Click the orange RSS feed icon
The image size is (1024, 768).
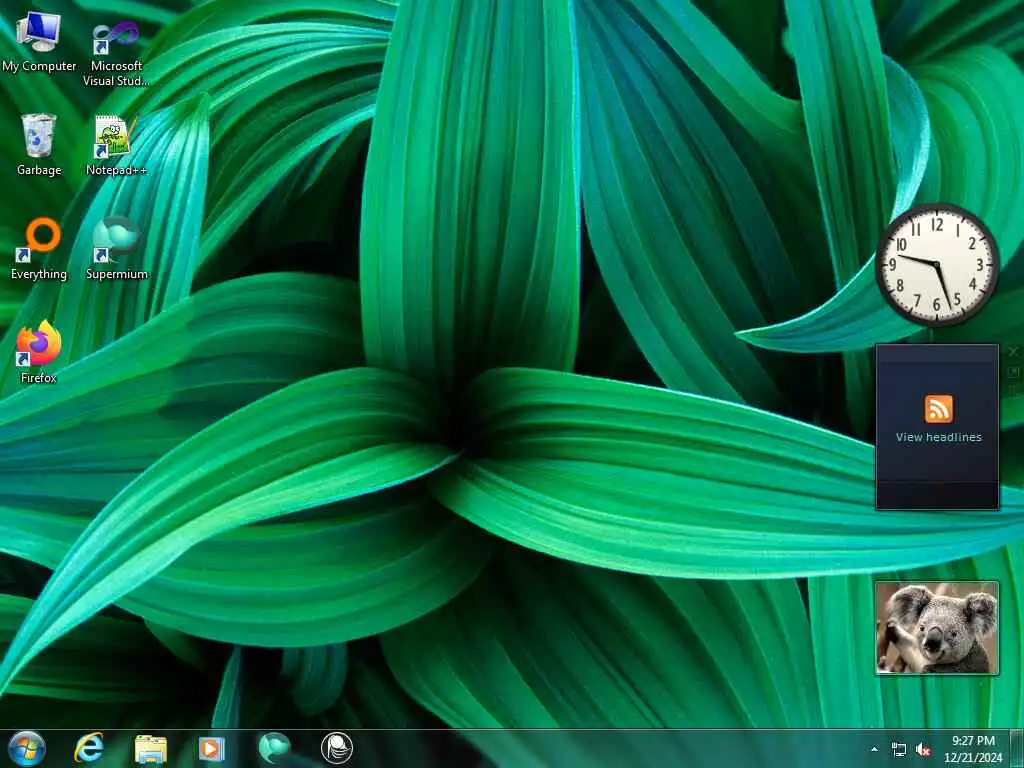[x=938, y=409]
